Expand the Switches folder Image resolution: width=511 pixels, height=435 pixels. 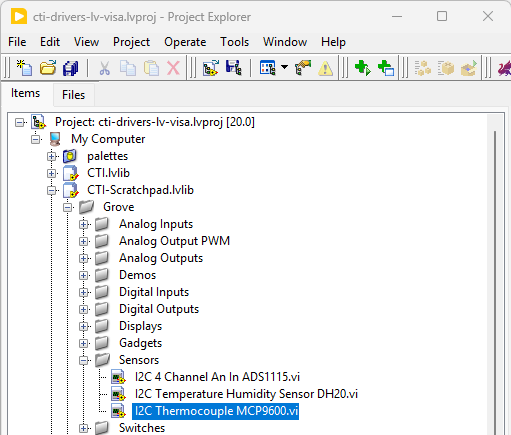tap(84, 428)
